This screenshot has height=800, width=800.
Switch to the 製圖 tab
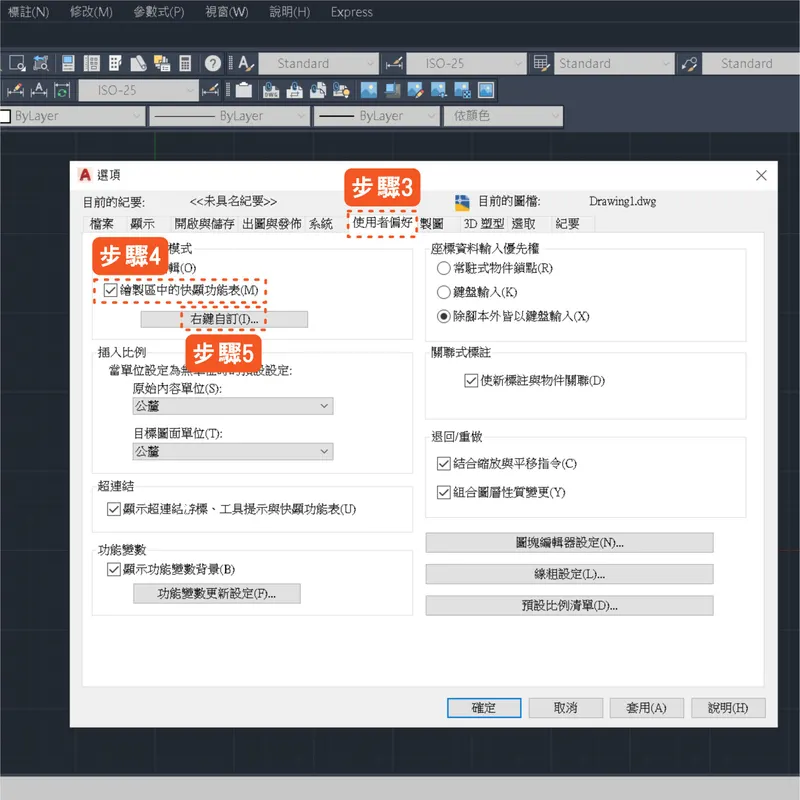click(432, 224)
